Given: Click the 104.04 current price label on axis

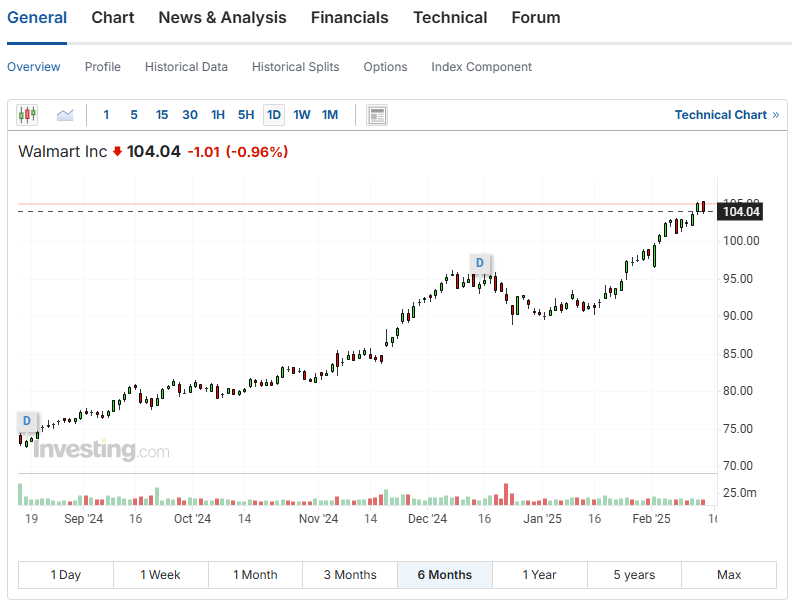Looking at the screenshot, I should 740,212.
